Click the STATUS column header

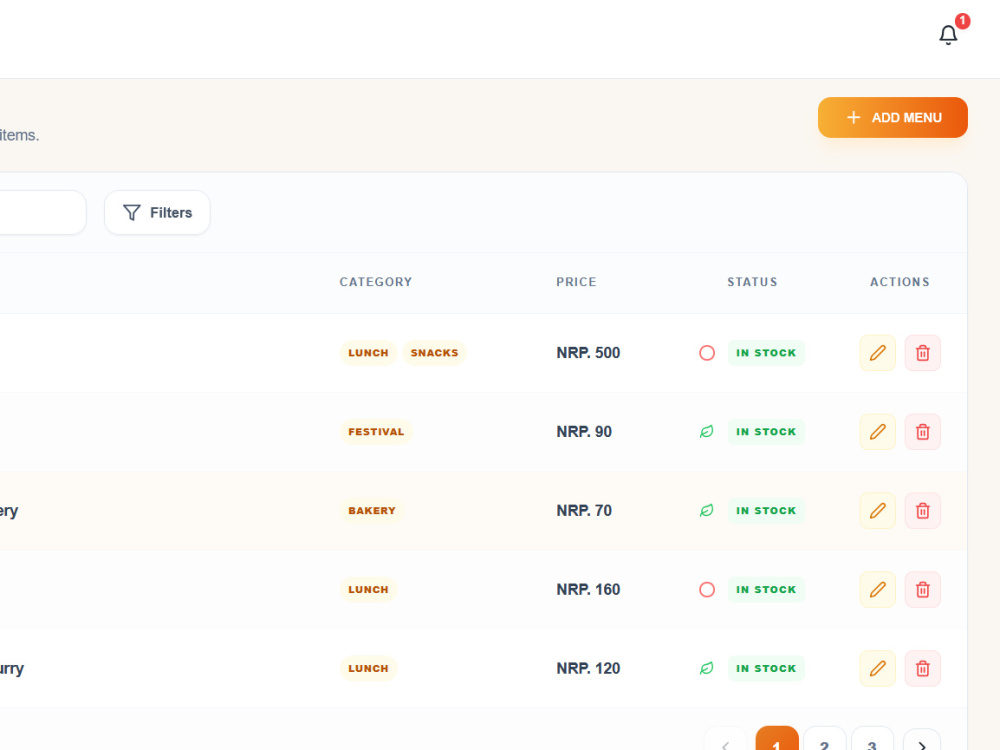click(x=752, y=282)
